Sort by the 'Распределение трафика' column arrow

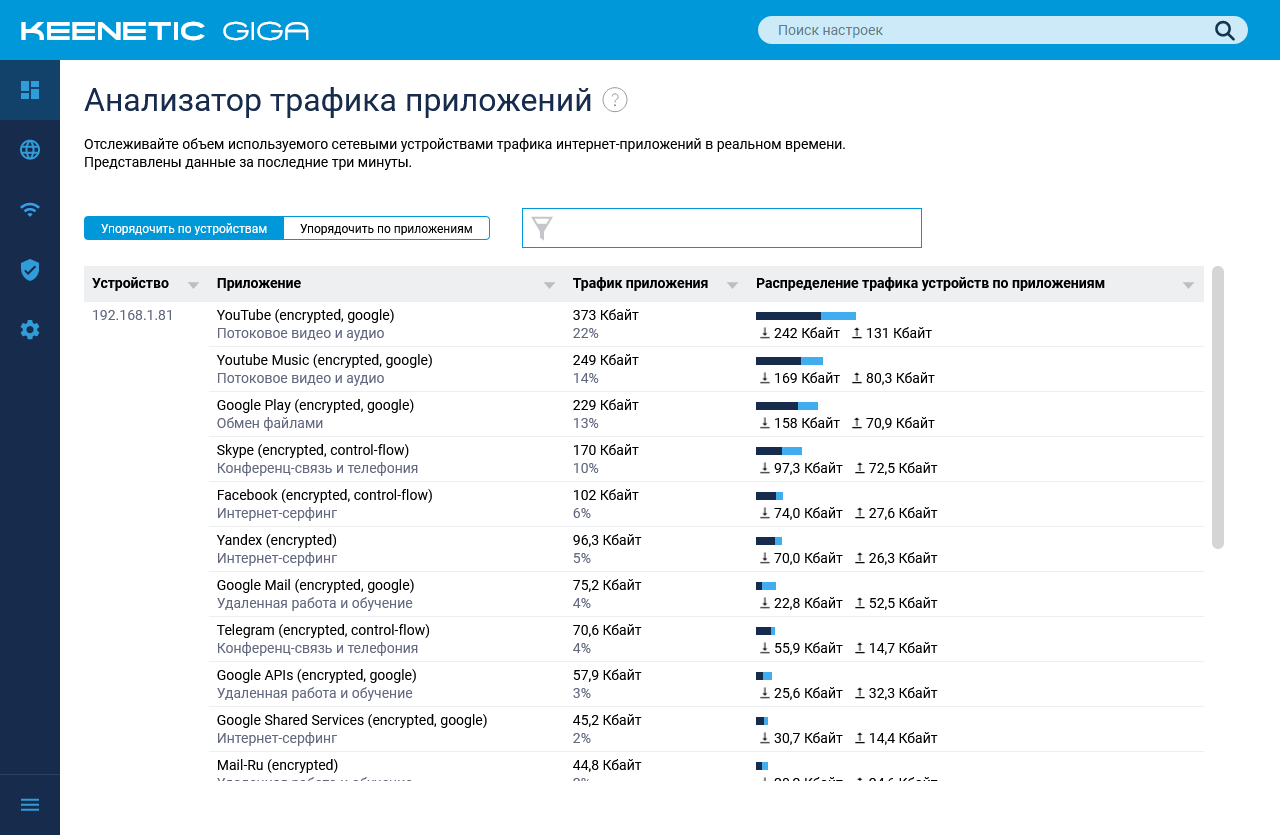[1188, 285]
